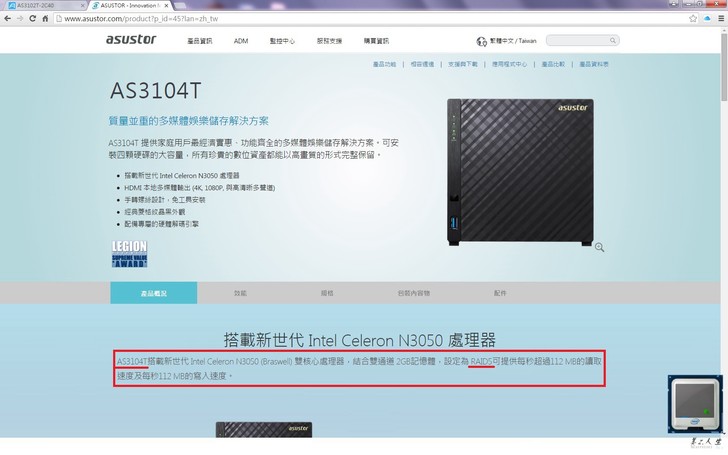Select the 包裝內容物 tab
728x455 pixels.
click(413, 293)
